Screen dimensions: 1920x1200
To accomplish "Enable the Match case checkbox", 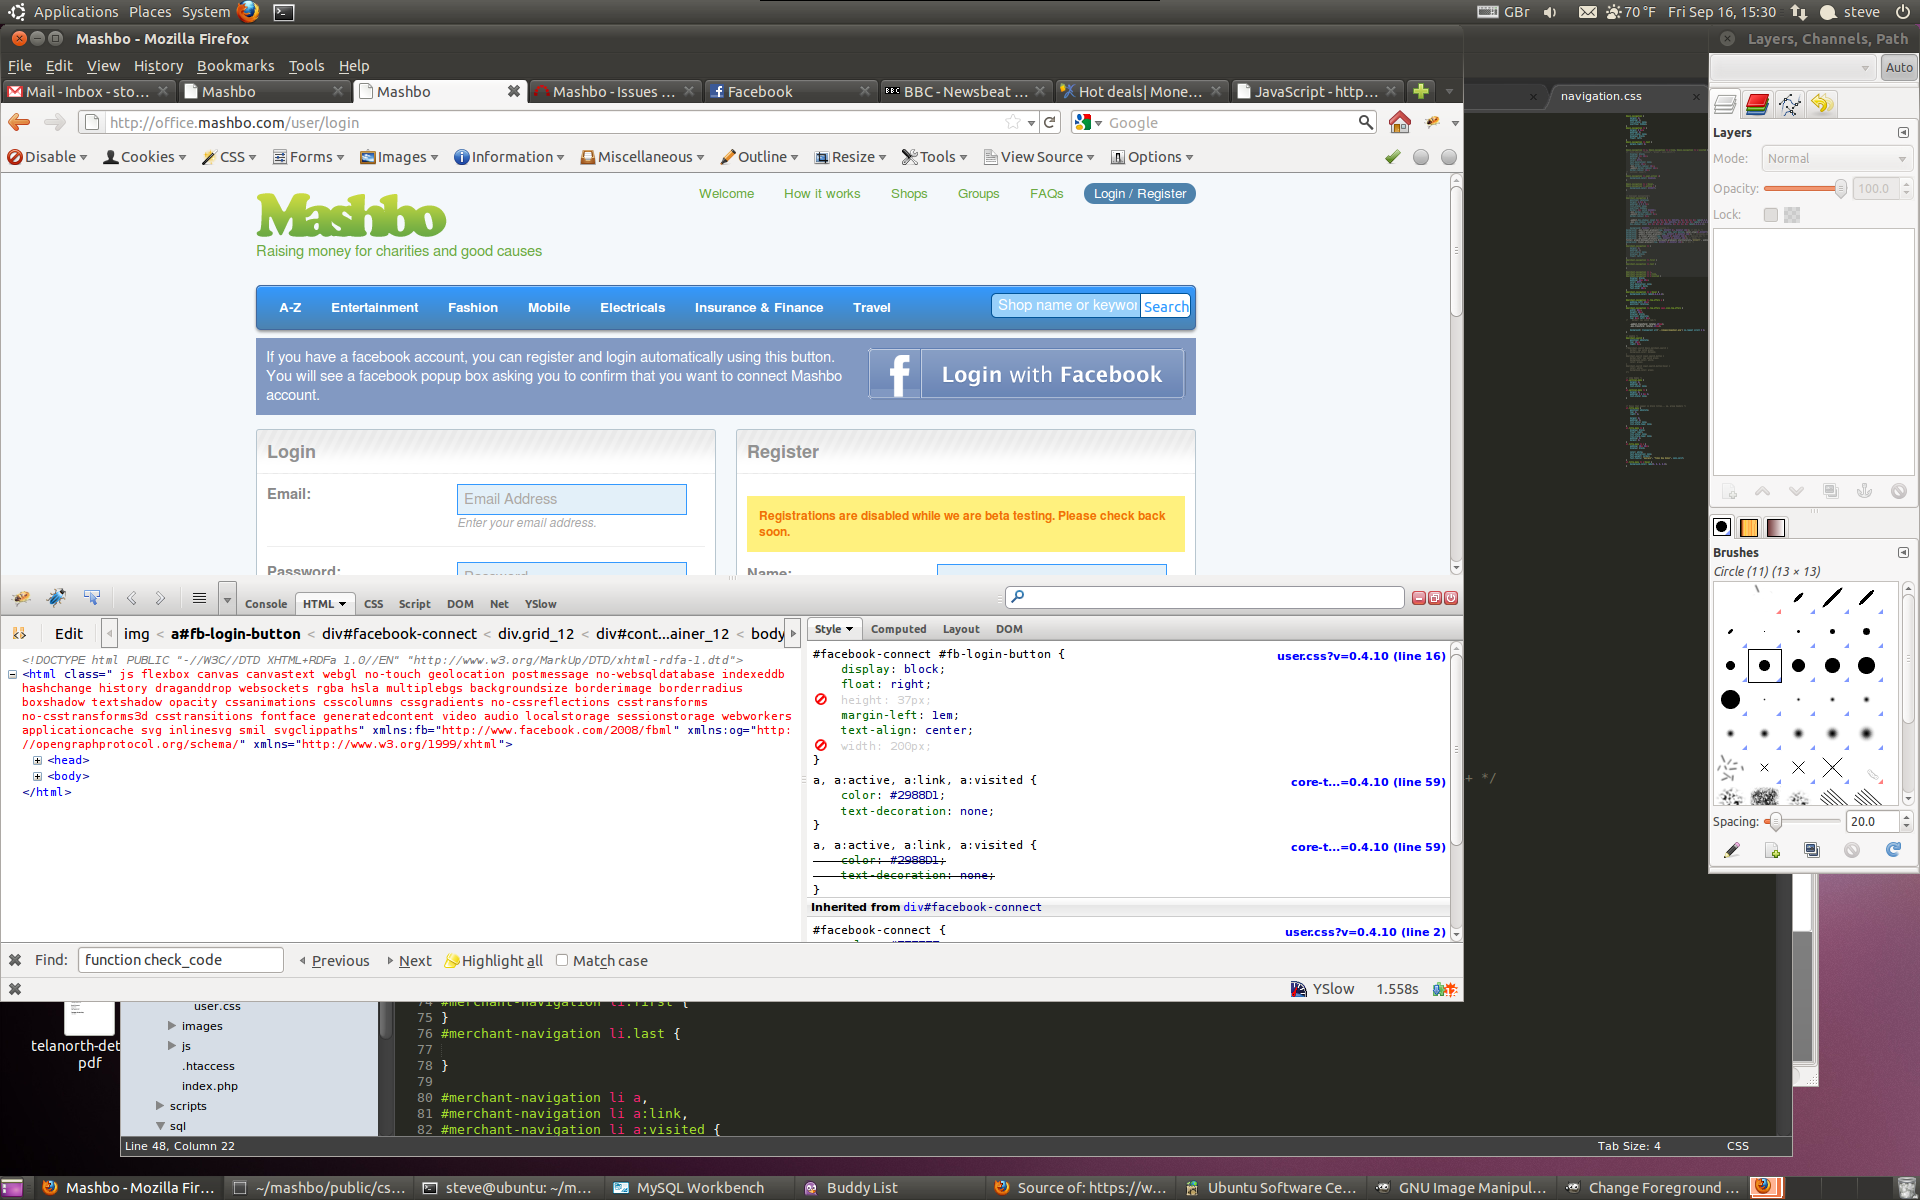I will pos(562,960).
